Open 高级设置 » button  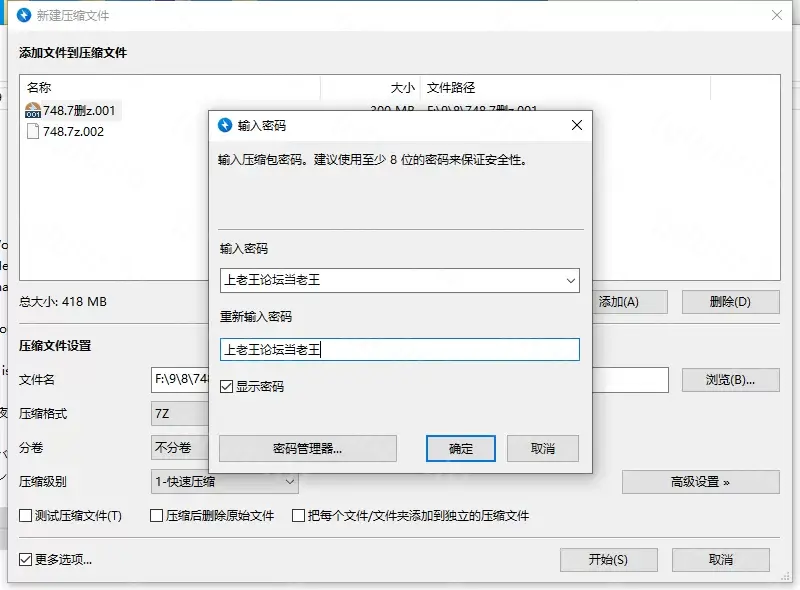point(701,481)
